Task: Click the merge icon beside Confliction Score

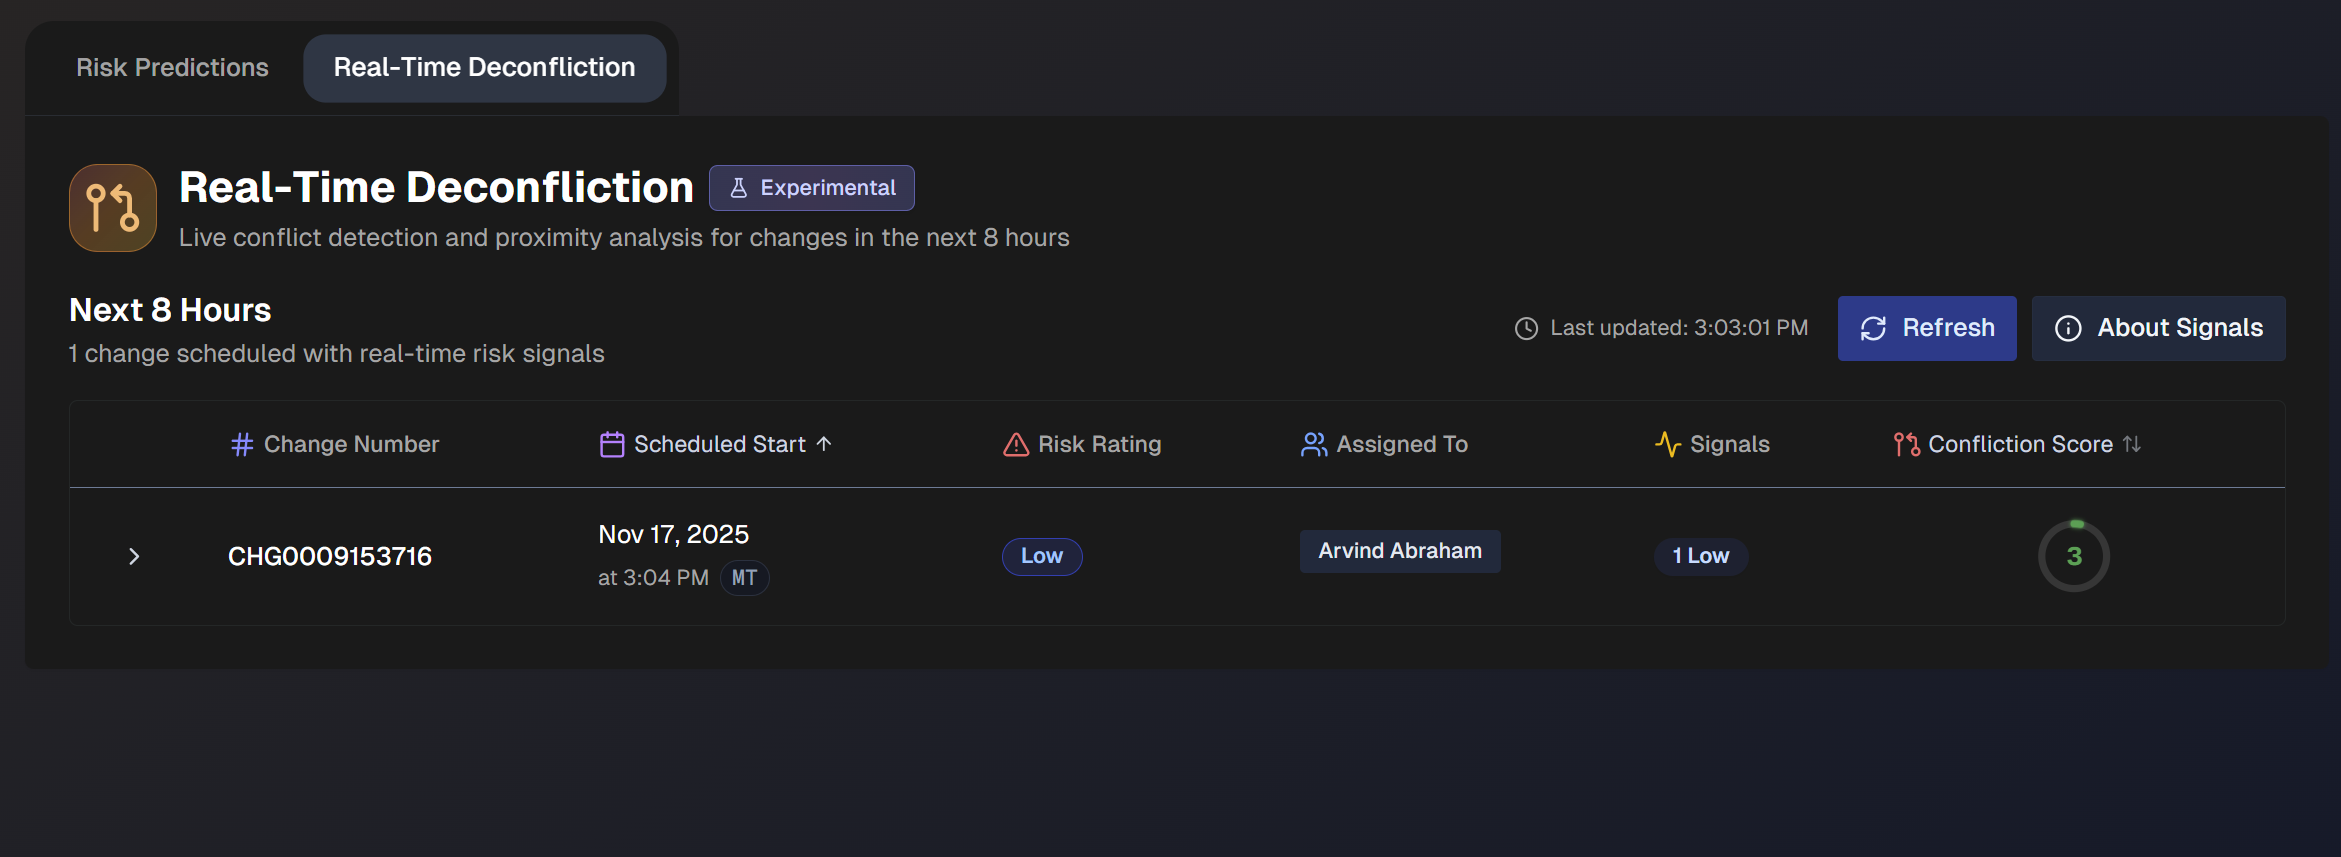Action: (1906, 444)
